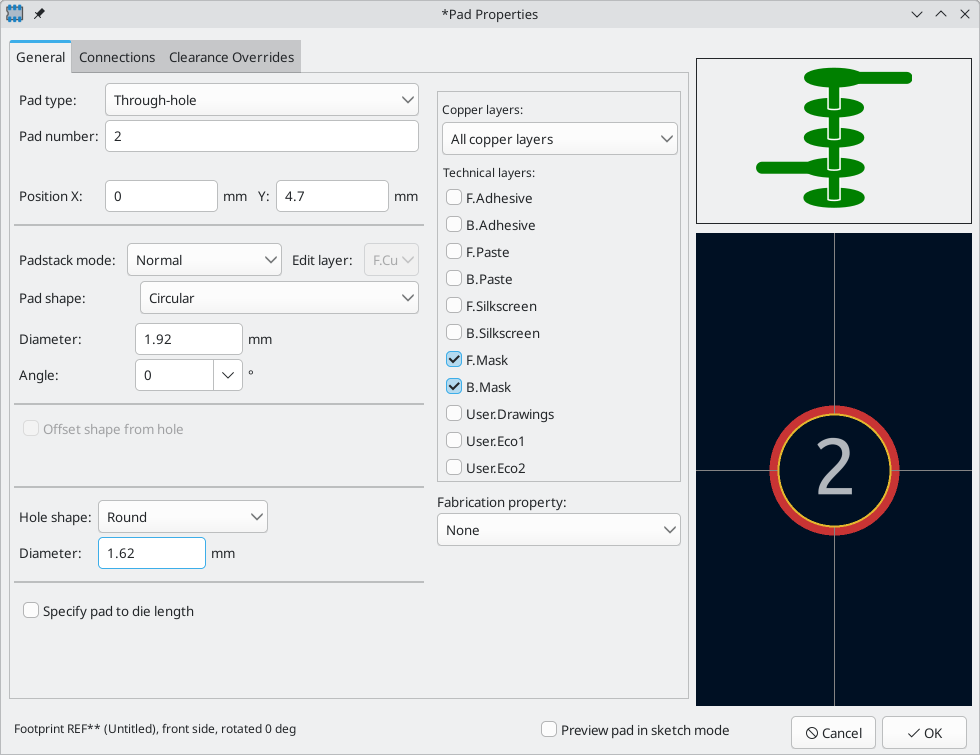Uncheck the F.Mask layer checkbox
The height and width of the screenshot is (755, 980).
click(x=454, y=360)
